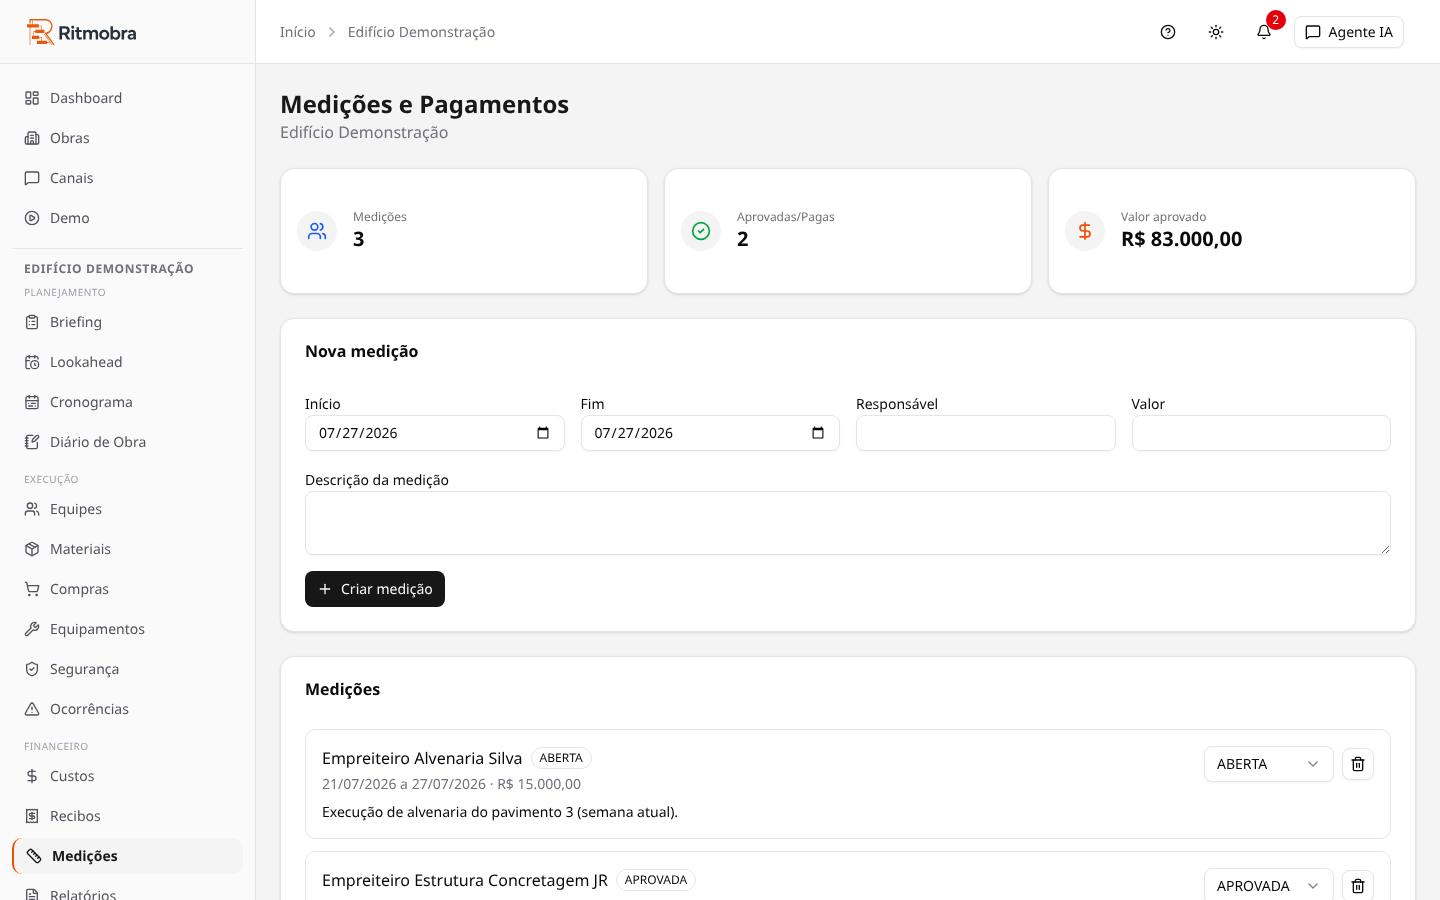This screenshot has height=900, width=1440.
Task: Click the Ritmobra logo icon
Action: (x=40, y=32)
